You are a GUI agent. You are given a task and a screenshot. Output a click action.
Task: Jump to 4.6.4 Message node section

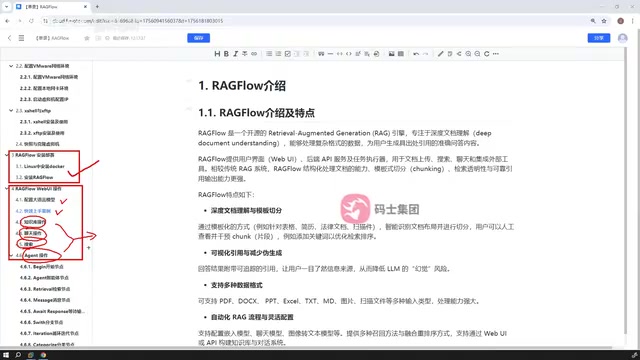pos(45,300)
